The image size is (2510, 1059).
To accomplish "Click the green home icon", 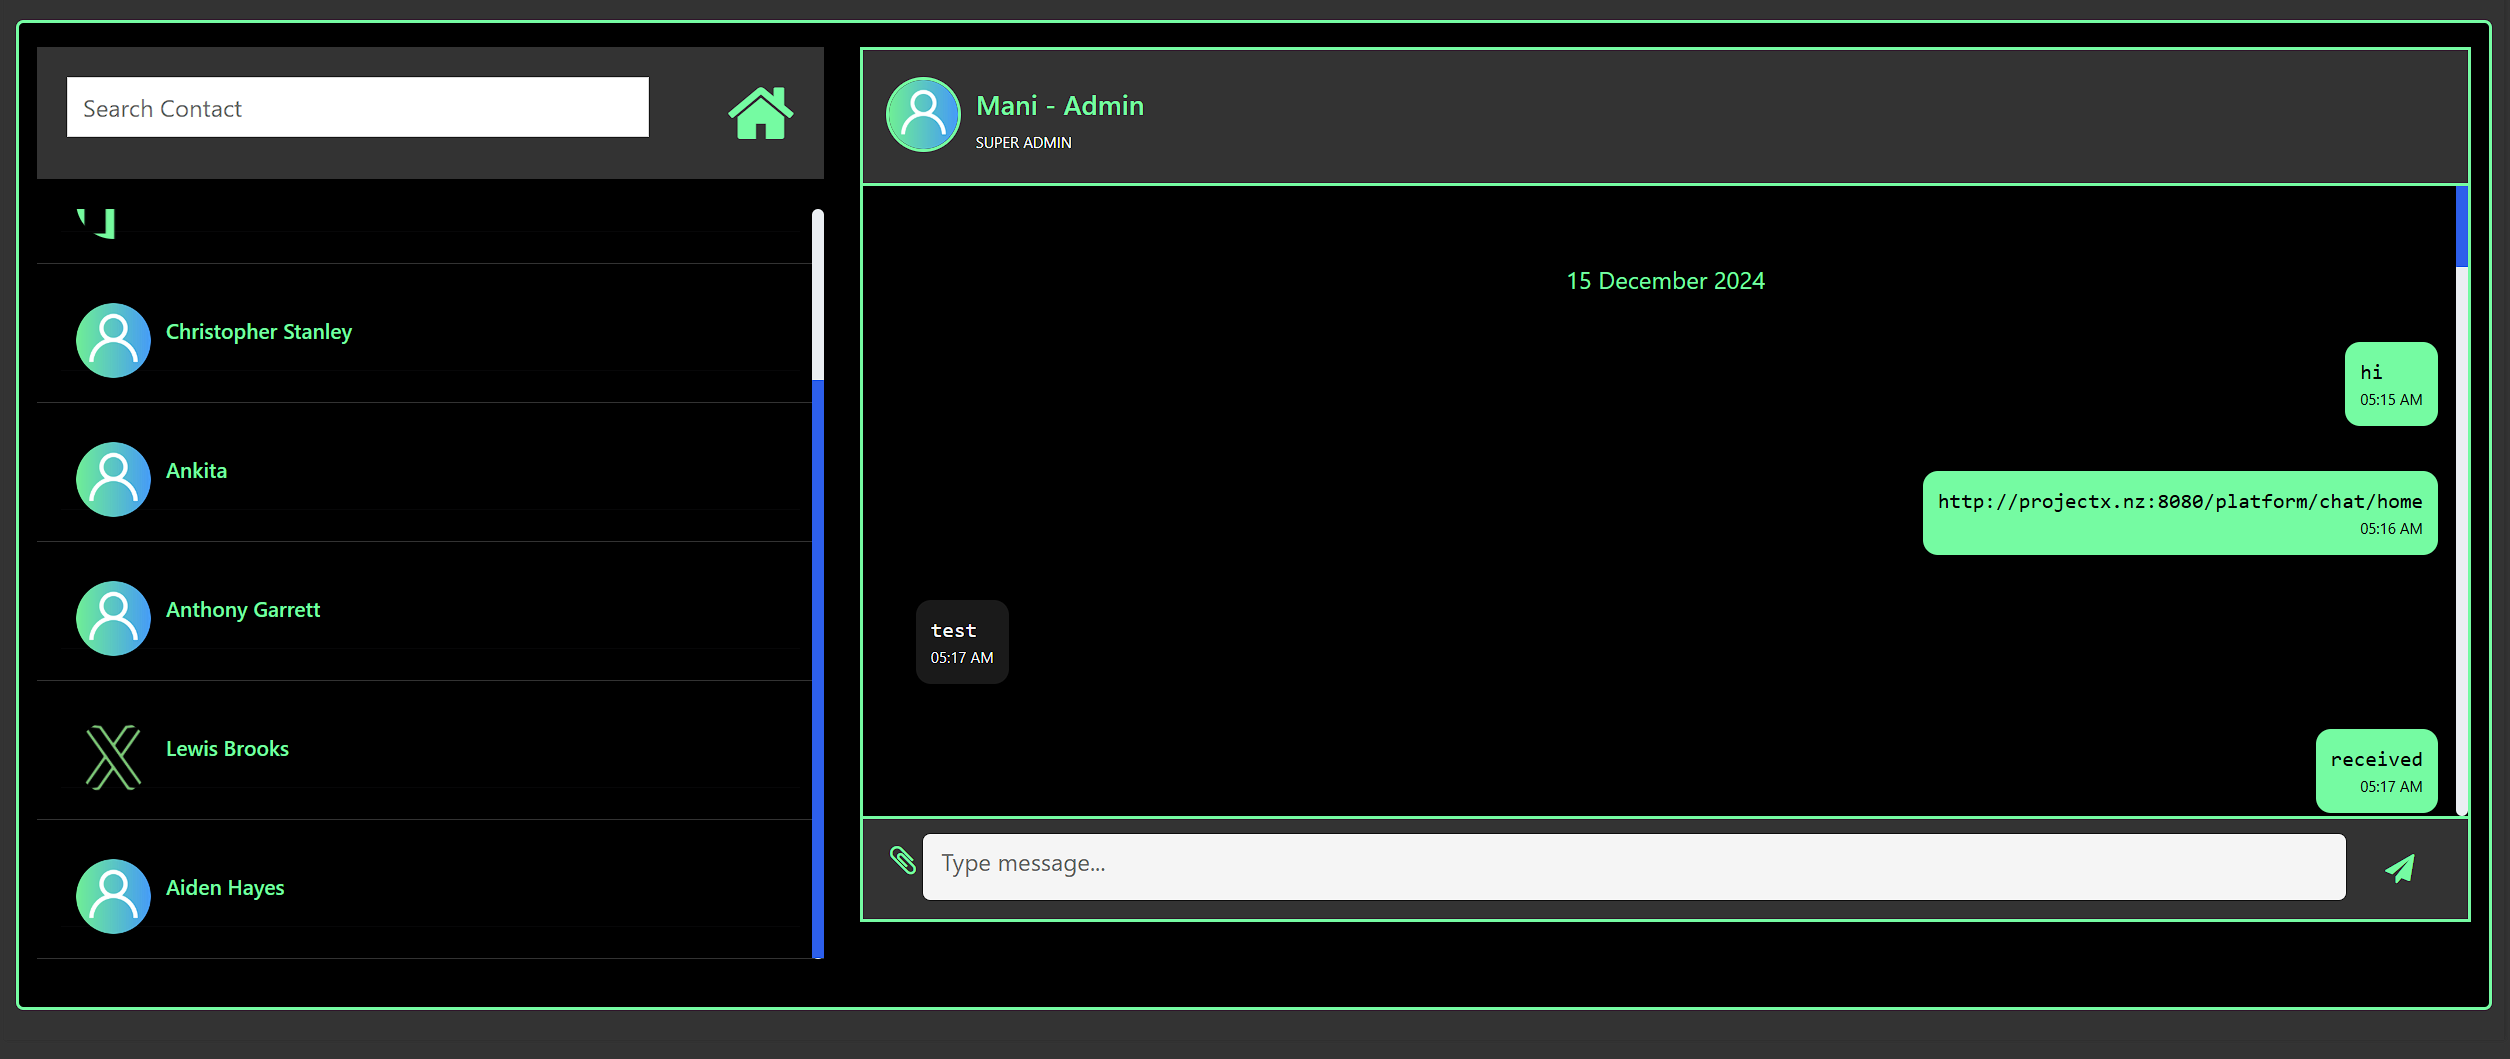I will point(760,113).
